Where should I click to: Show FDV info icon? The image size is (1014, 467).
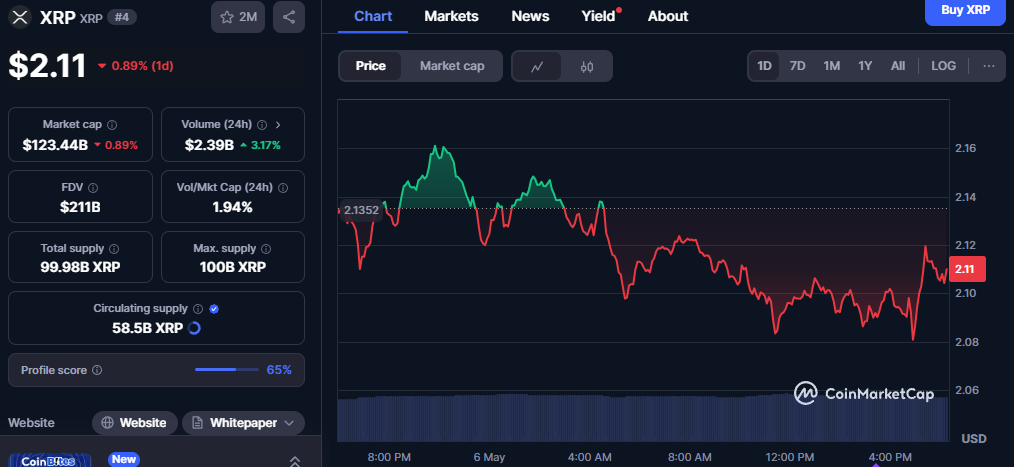(x=92, y=188)
